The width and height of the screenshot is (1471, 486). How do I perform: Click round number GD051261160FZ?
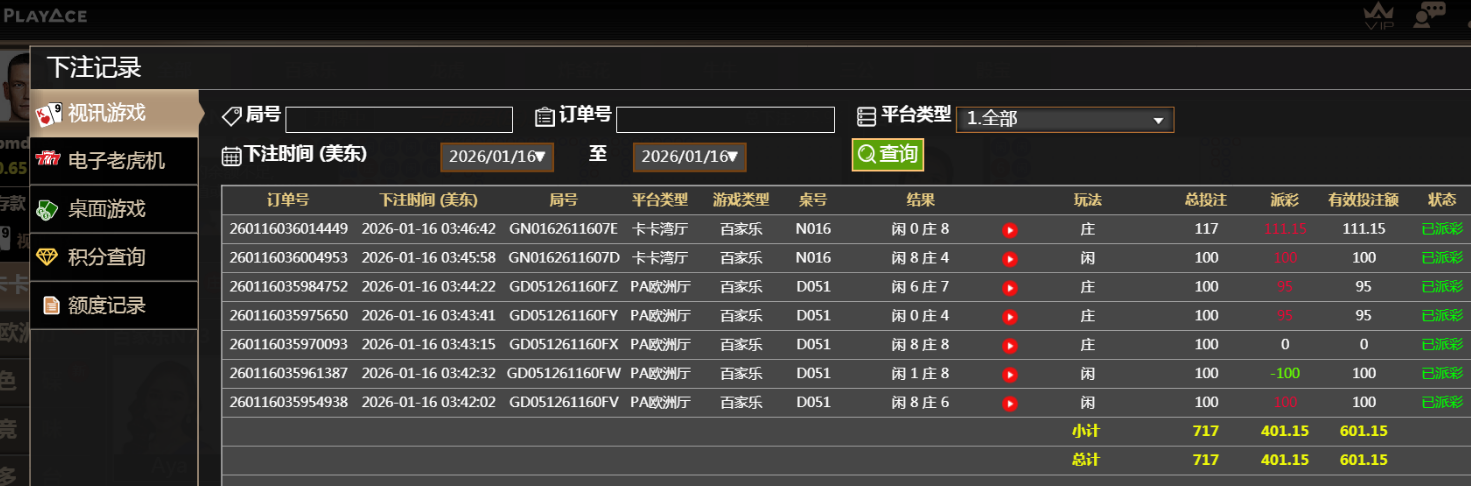point(564,287)
